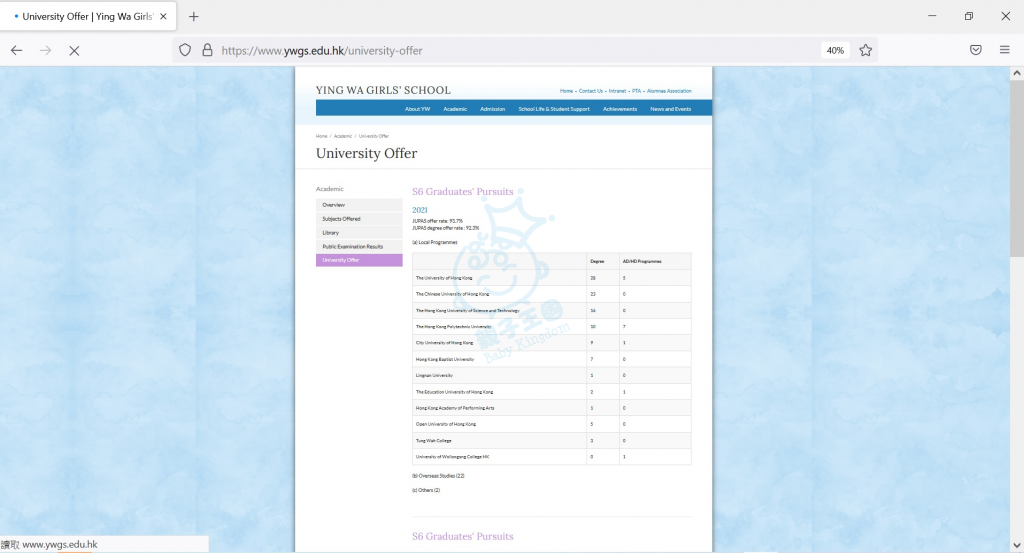Image resolution: width=1024 pixels, height=553 pixels.
Task: Click the URL address bar
Action: [500, 50]
